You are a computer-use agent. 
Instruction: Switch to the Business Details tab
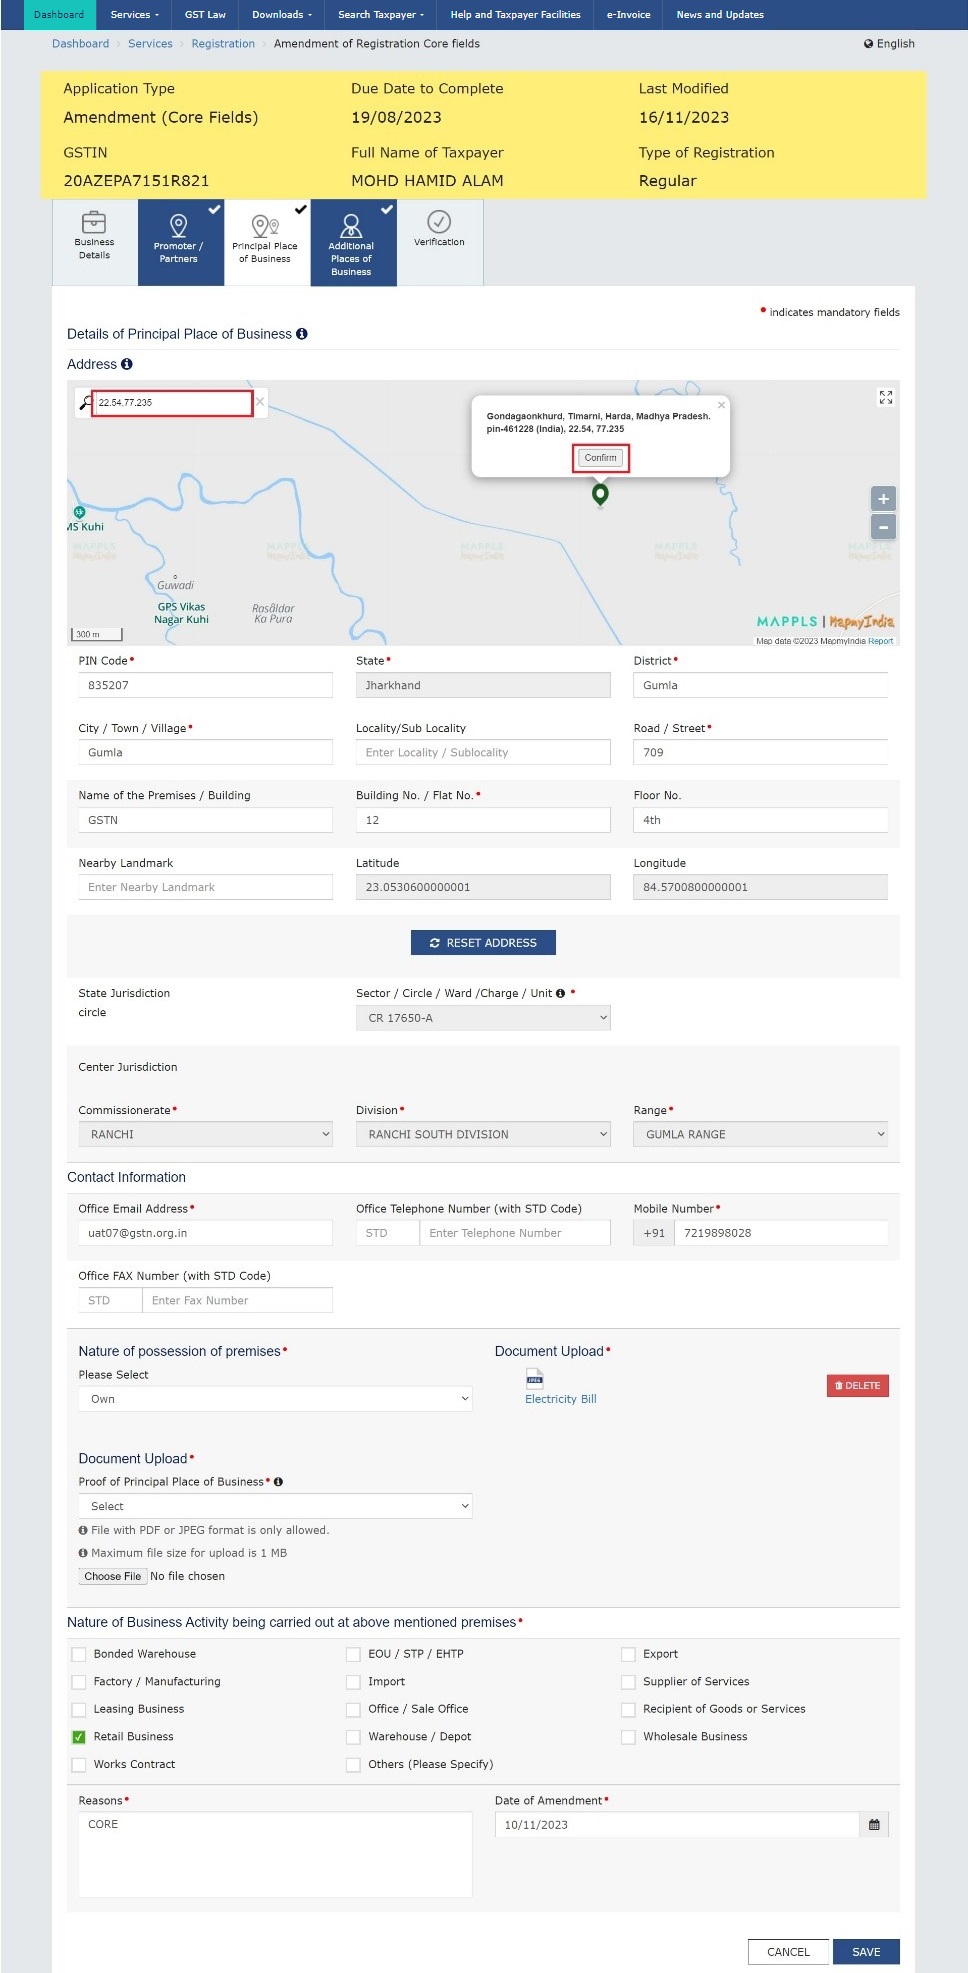point(94,243)
